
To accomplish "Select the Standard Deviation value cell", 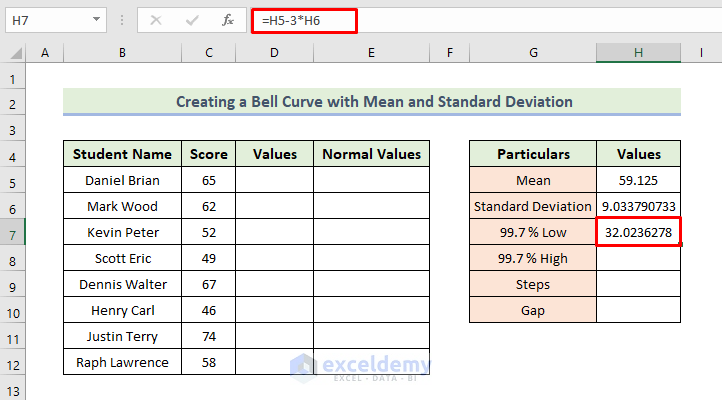I will pyautogui.click(x=639, y=206).
